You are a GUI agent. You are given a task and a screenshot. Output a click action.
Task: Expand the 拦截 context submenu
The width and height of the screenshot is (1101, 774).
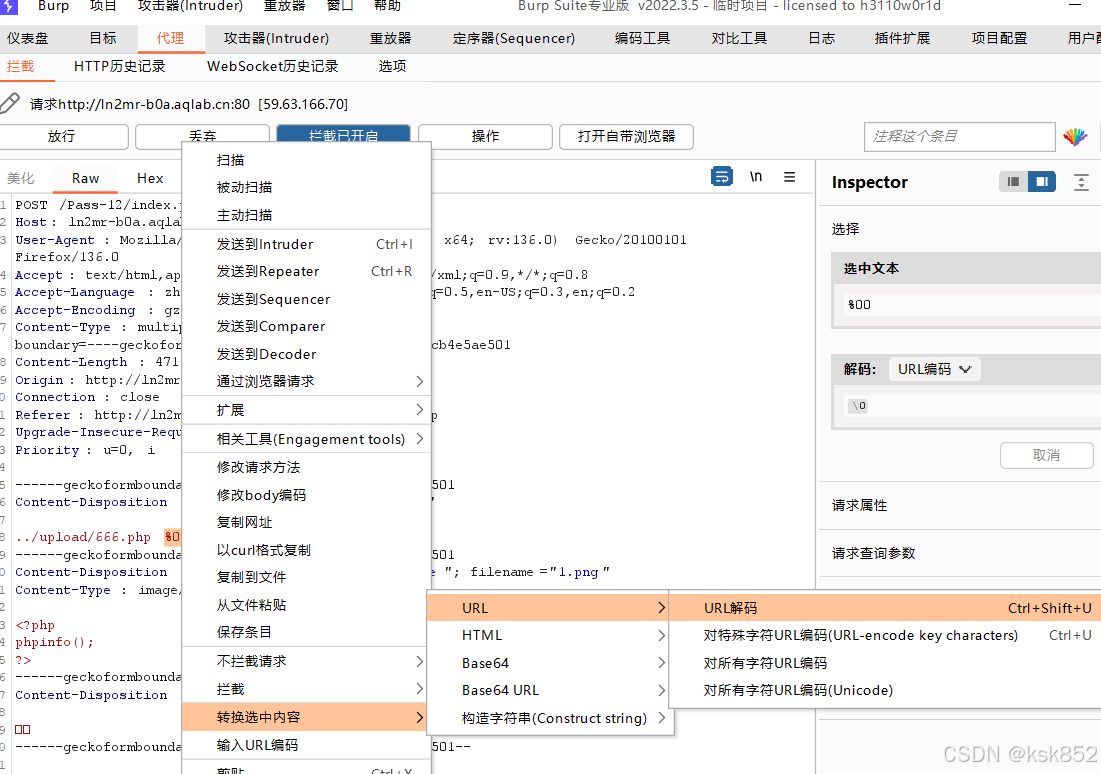(x=306, y=689)
